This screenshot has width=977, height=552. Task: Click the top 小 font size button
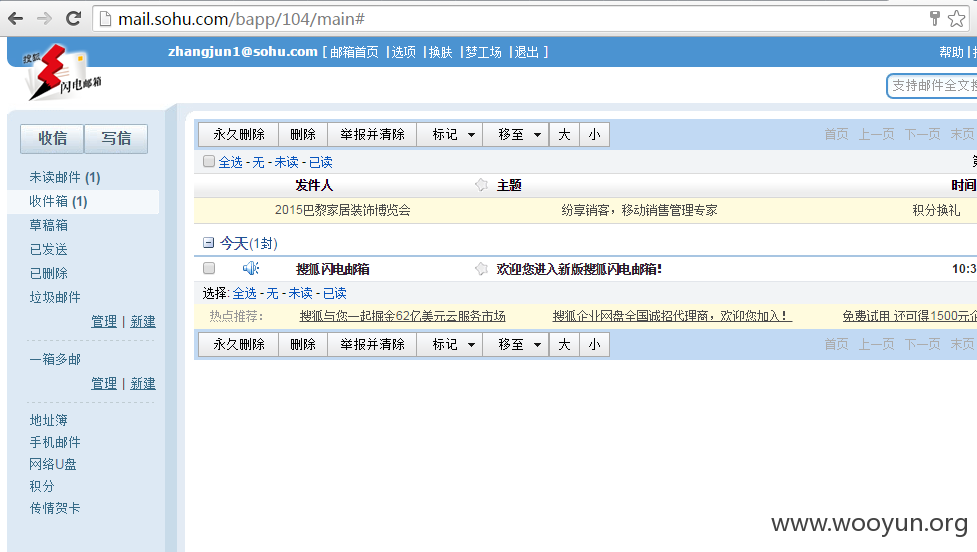coord(594,135)
